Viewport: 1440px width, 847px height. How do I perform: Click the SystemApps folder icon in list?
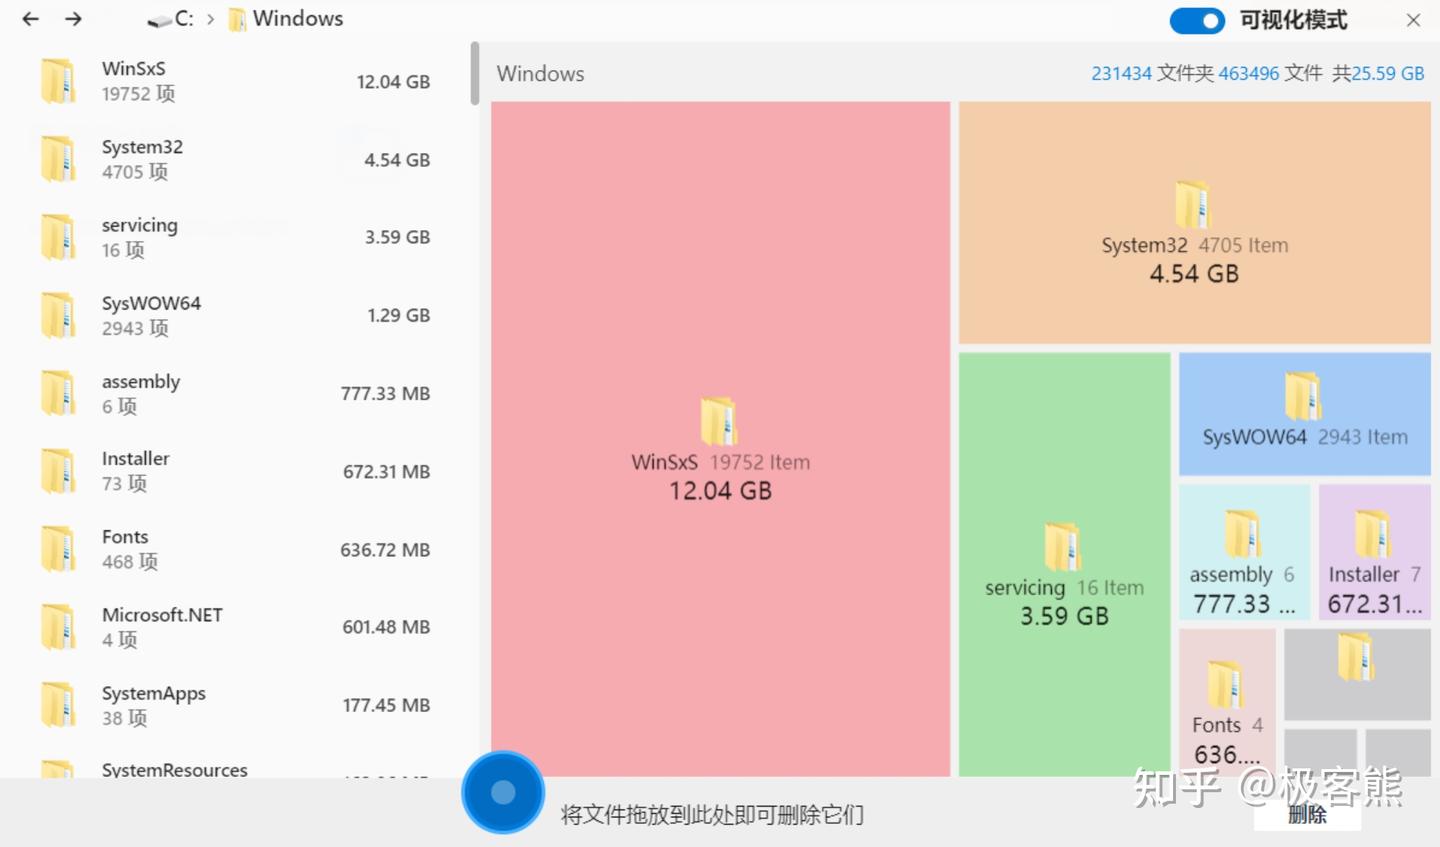tap(58, 705)
